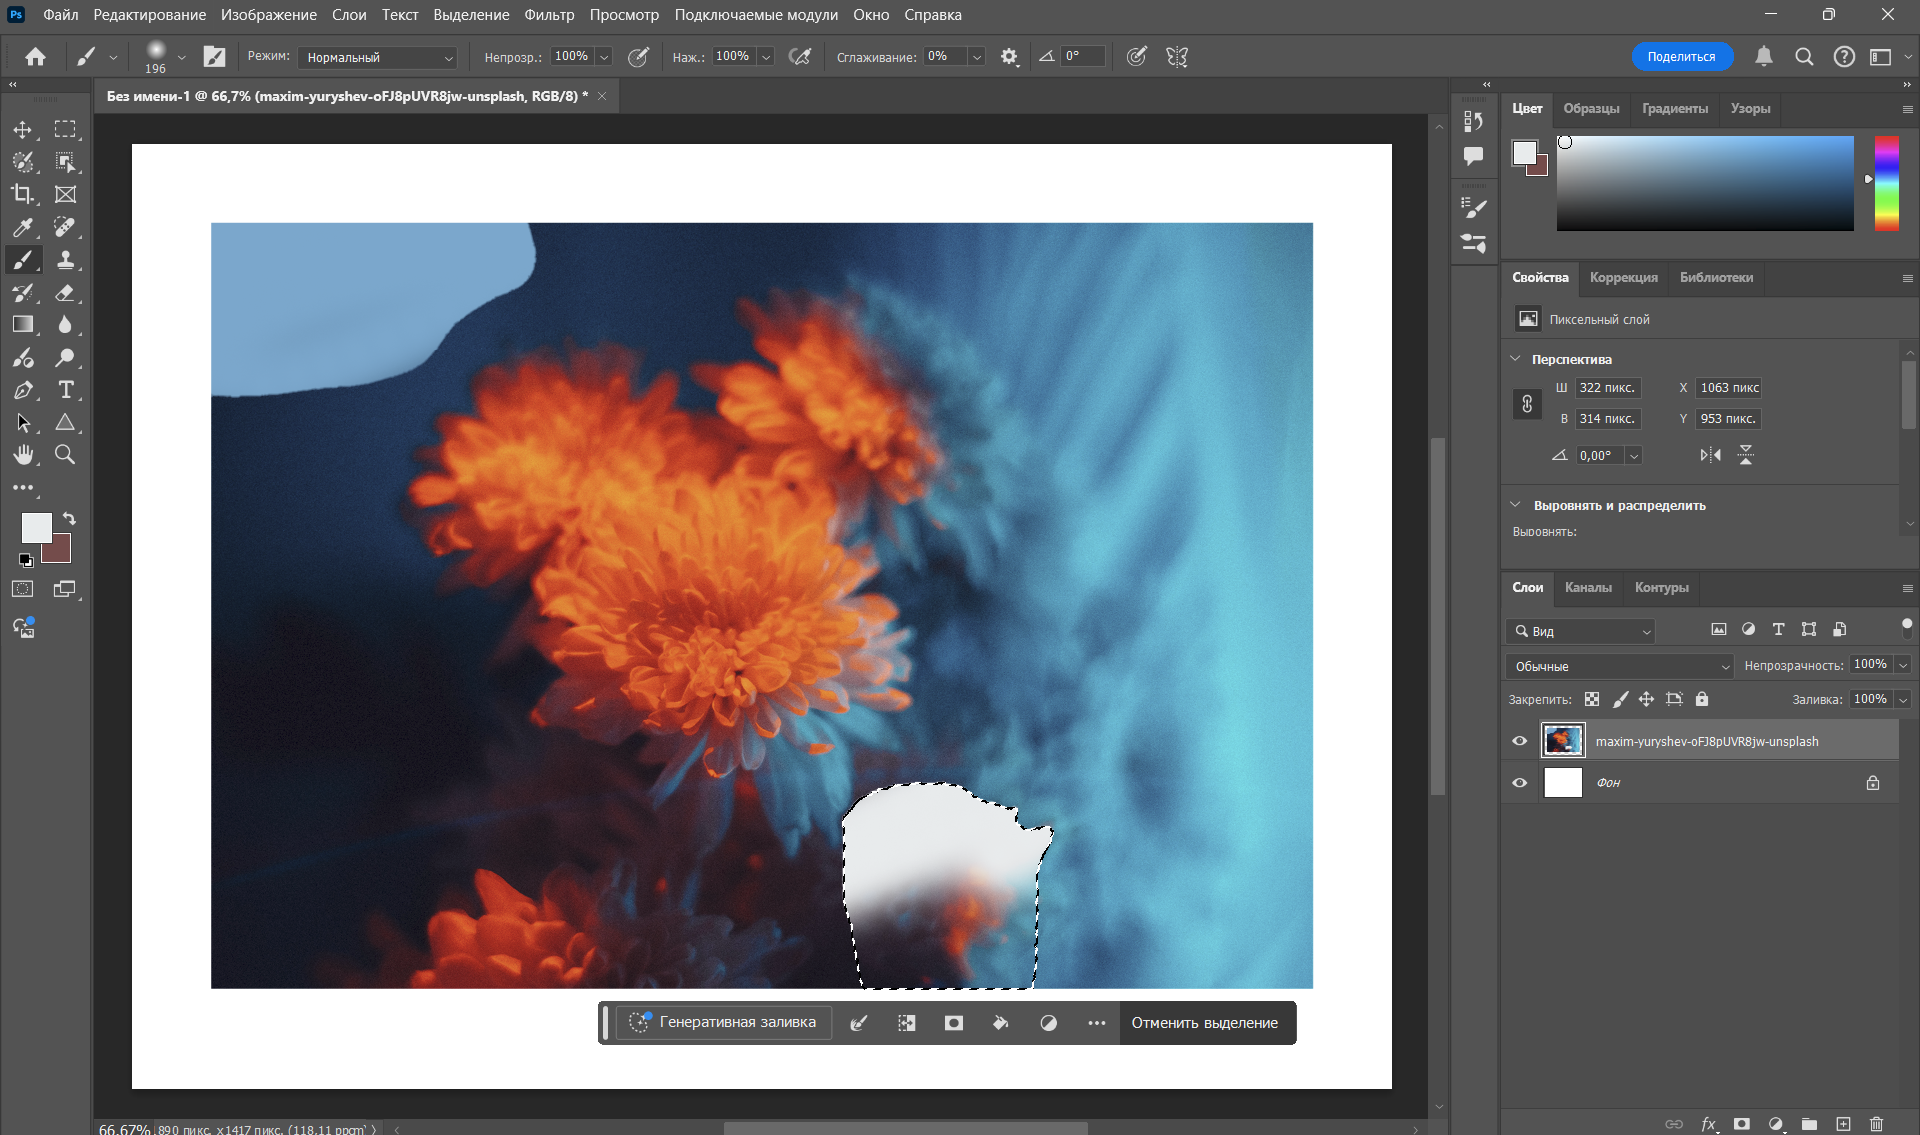Select the Clone Stamp tool
The width and height of the screenshot is (1920, 1135).
pyautogui.click(x=65, y=260)
